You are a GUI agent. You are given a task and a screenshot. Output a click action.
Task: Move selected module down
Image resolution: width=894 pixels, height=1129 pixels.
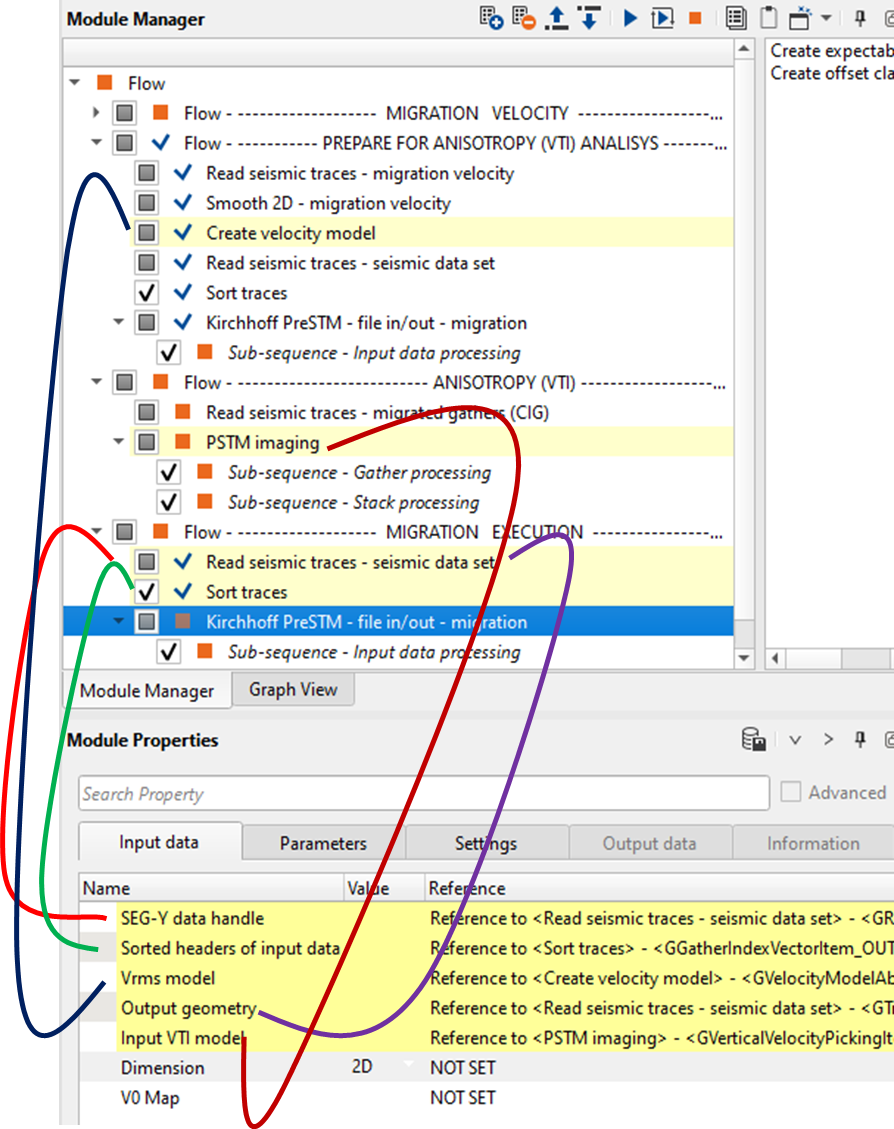coord(589,18)
